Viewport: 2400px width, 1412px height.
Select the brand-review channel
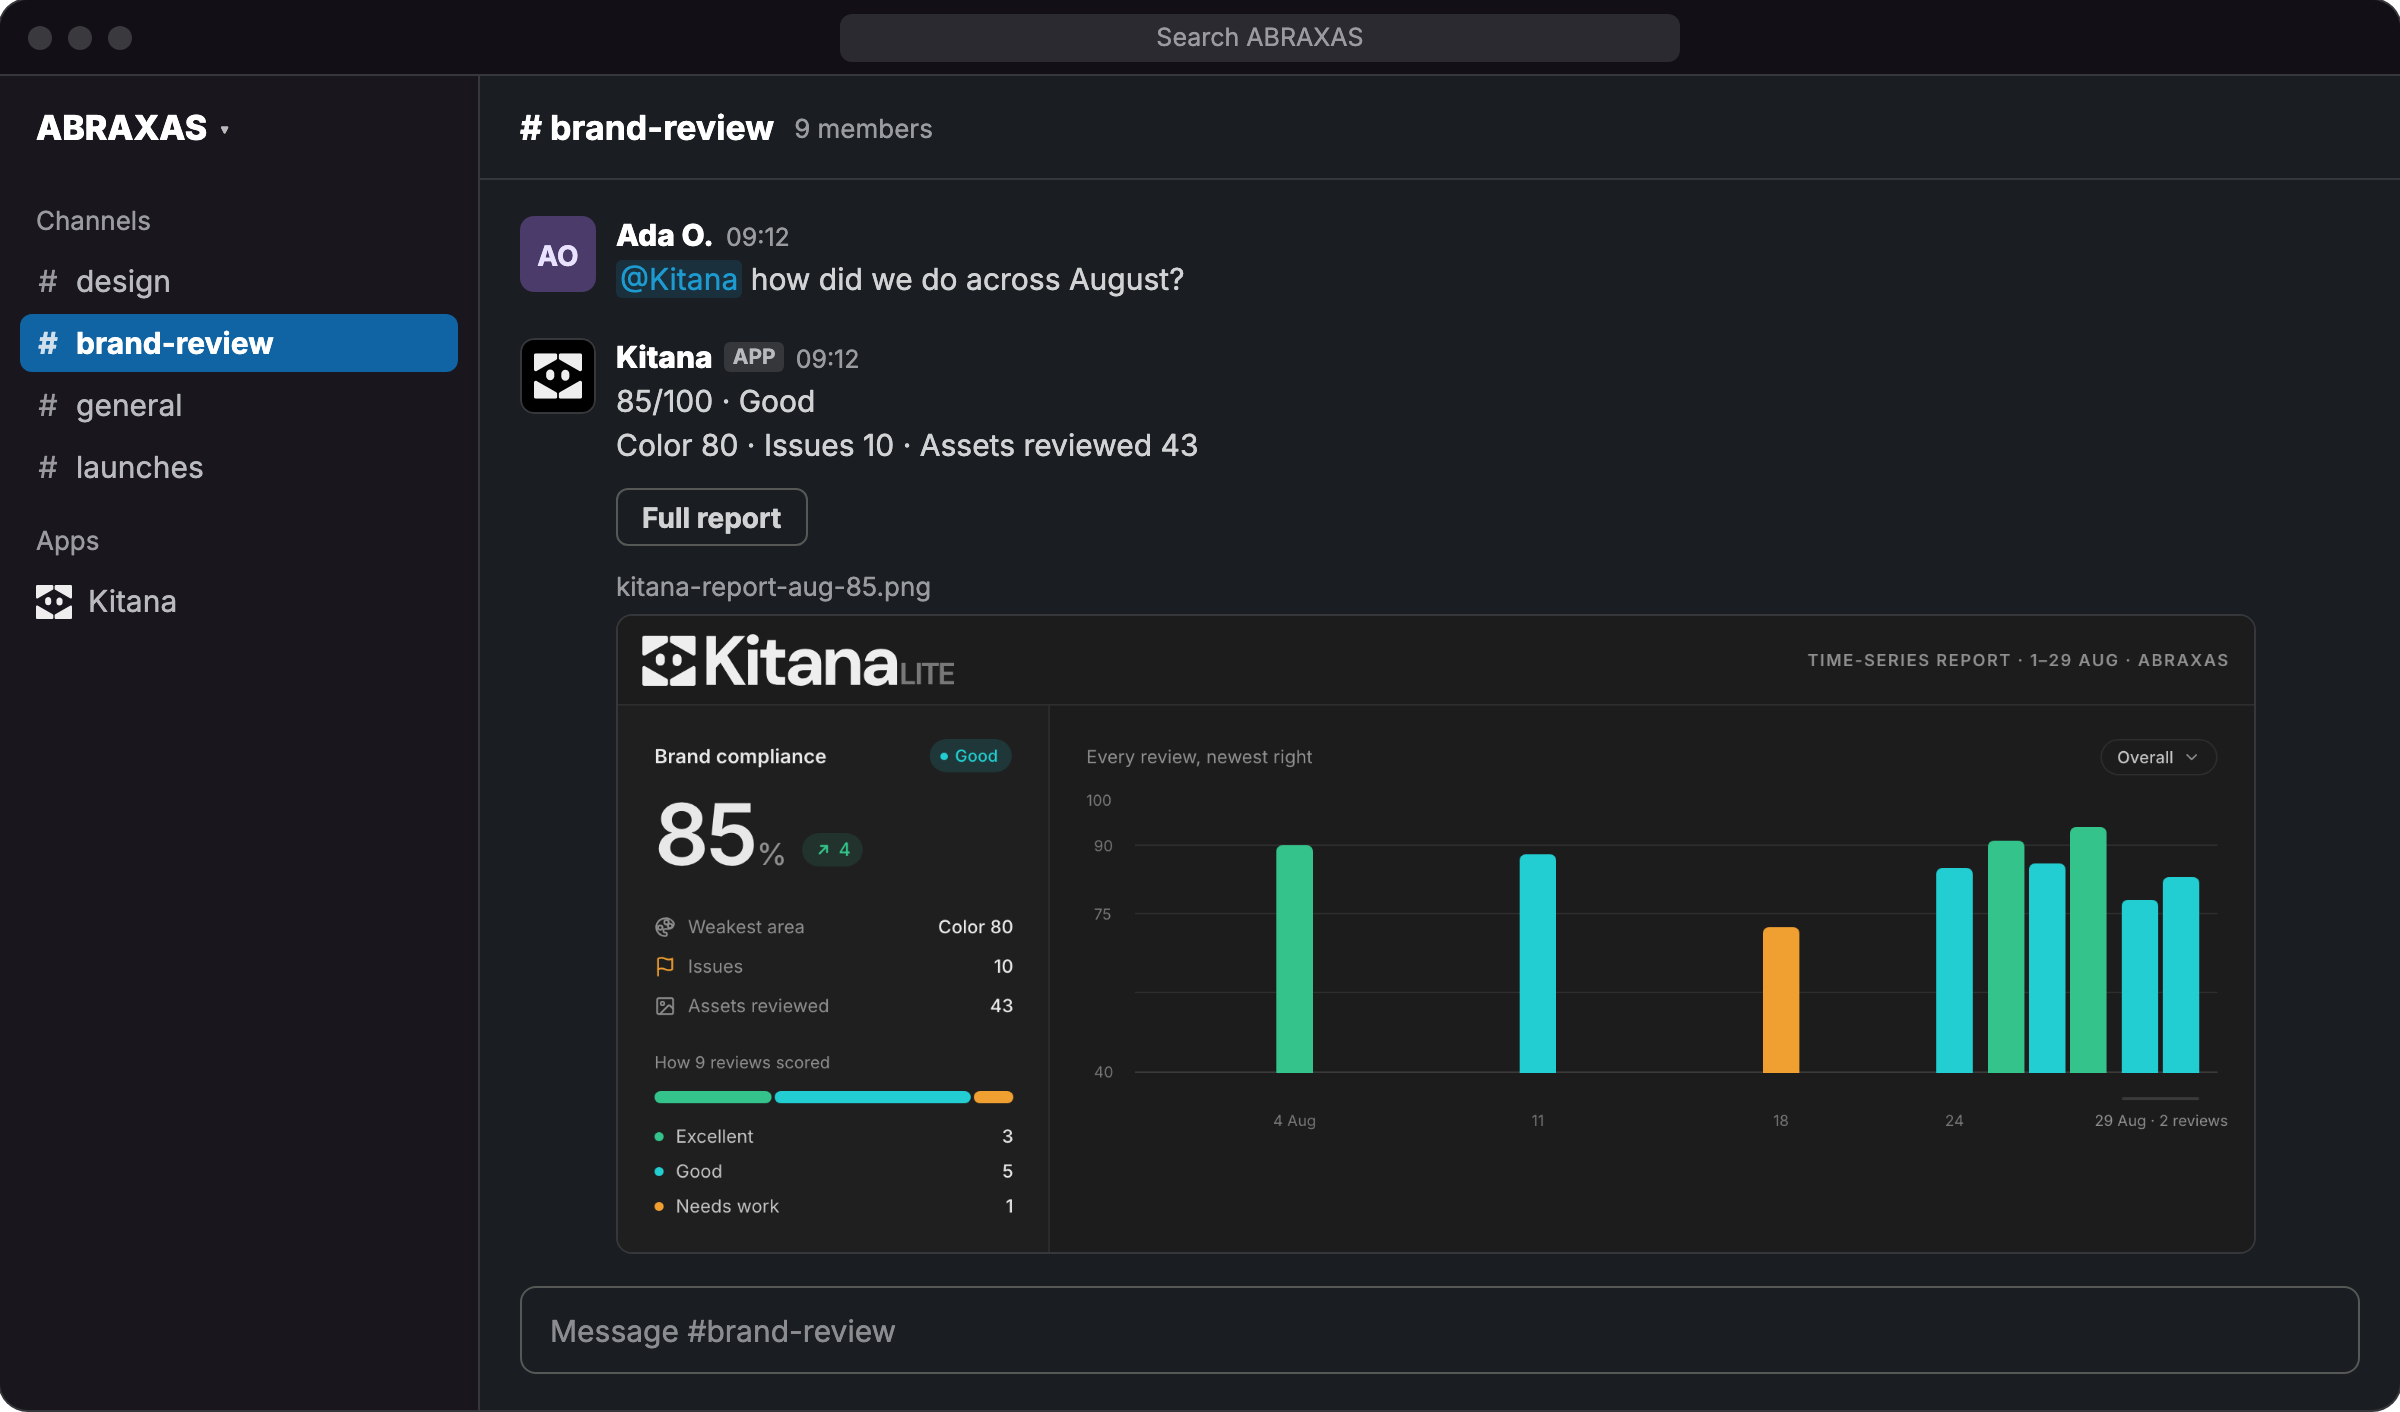click(x=239, y=343)
